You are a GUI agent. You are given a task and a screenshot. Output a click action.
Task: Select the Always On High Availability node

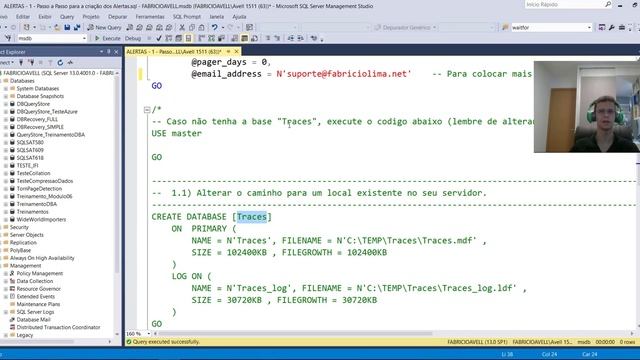point(42,258)
